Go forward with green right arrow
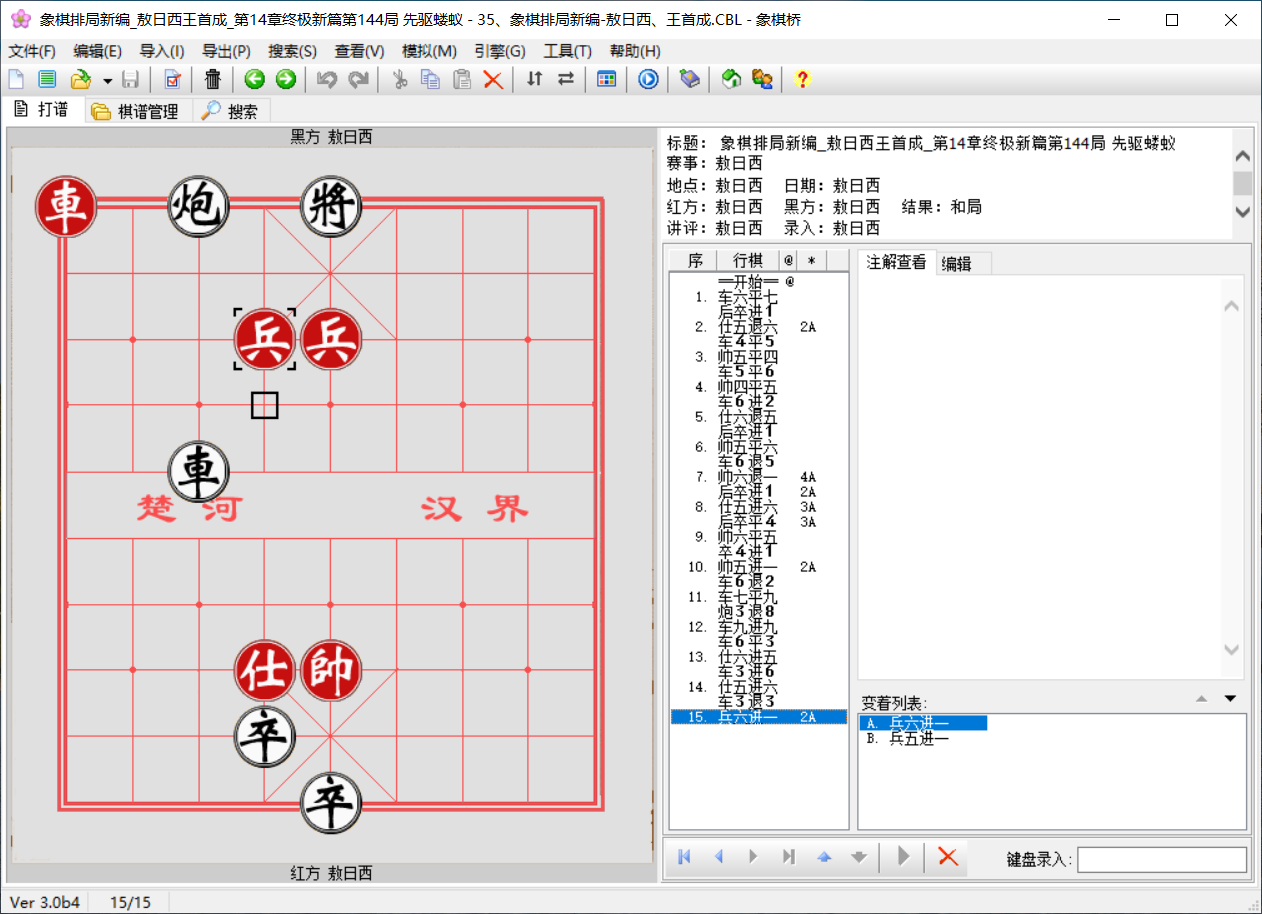 pyautogui.click(x=286, y=80)
